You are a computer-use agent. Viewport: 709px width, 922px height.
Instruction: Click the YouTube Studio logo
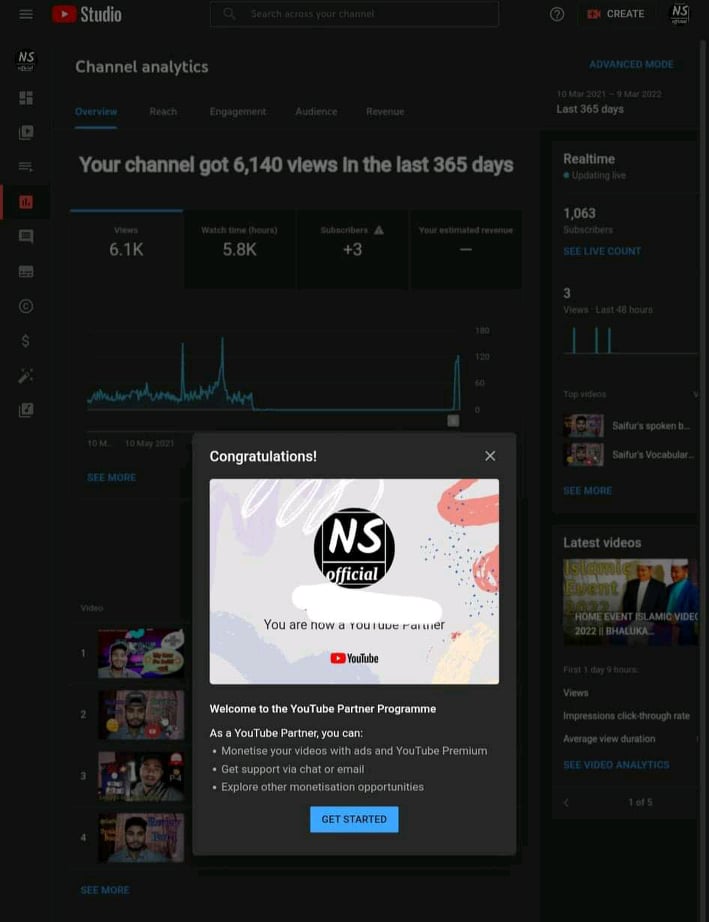[x=86, y=14]
